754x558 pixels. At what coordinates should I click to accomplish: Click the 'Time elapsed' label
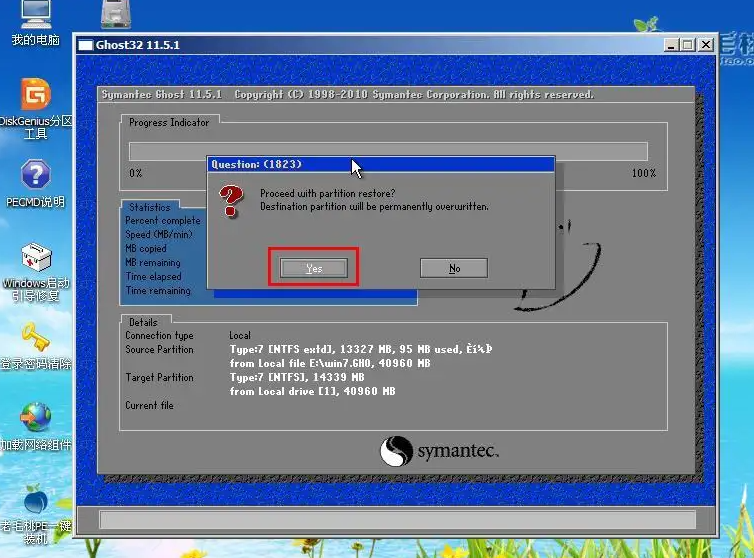(x=153, y=276)
